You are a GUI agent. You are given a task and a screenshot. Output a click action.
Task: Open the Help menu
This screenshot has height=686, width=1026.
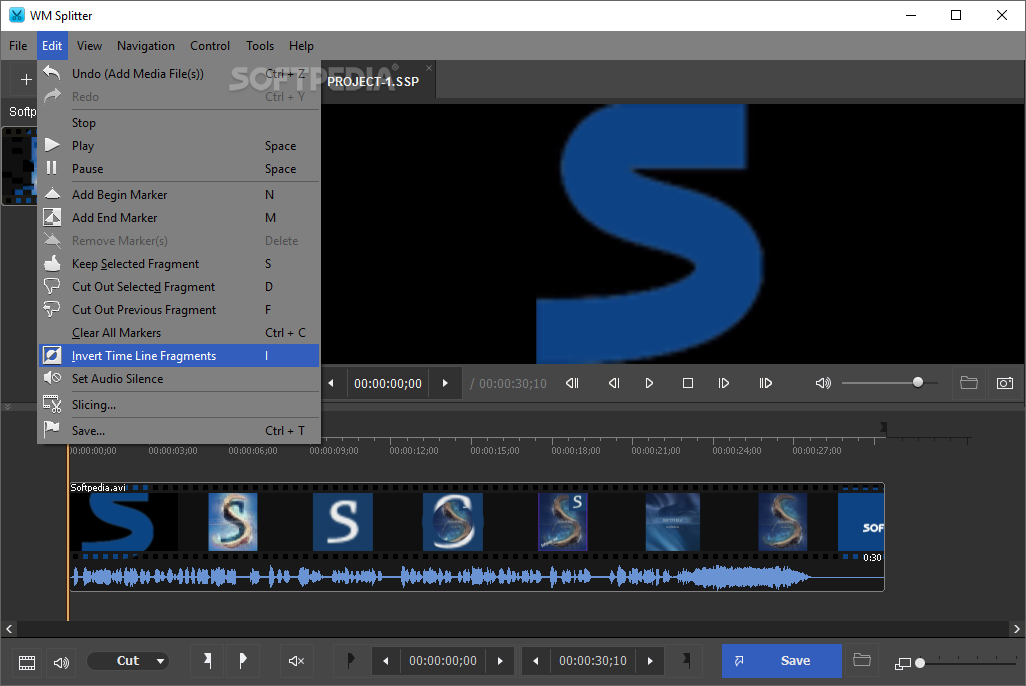(x=301, y=46)
